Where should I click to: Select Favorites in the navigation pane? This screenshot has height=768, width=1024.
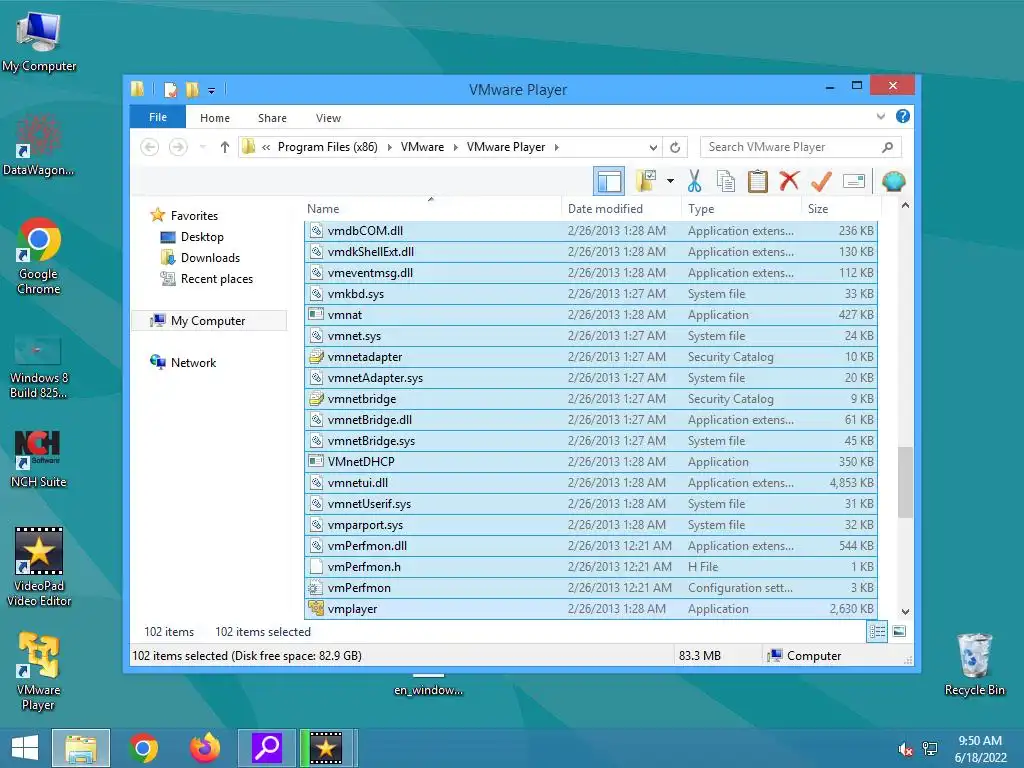pos(194,216)
